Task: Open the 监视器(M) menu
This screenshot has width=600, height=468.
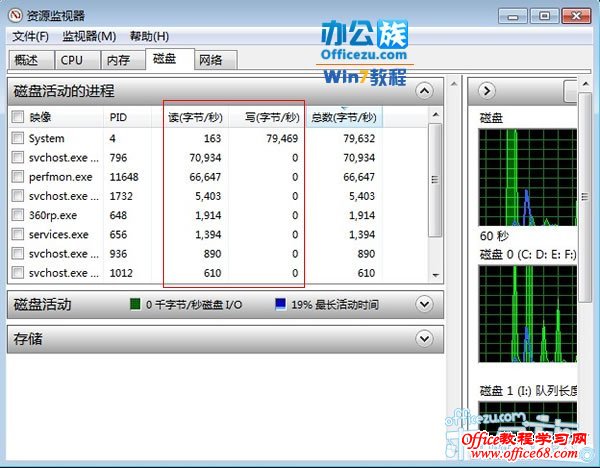Action: (x=89, y=36)
